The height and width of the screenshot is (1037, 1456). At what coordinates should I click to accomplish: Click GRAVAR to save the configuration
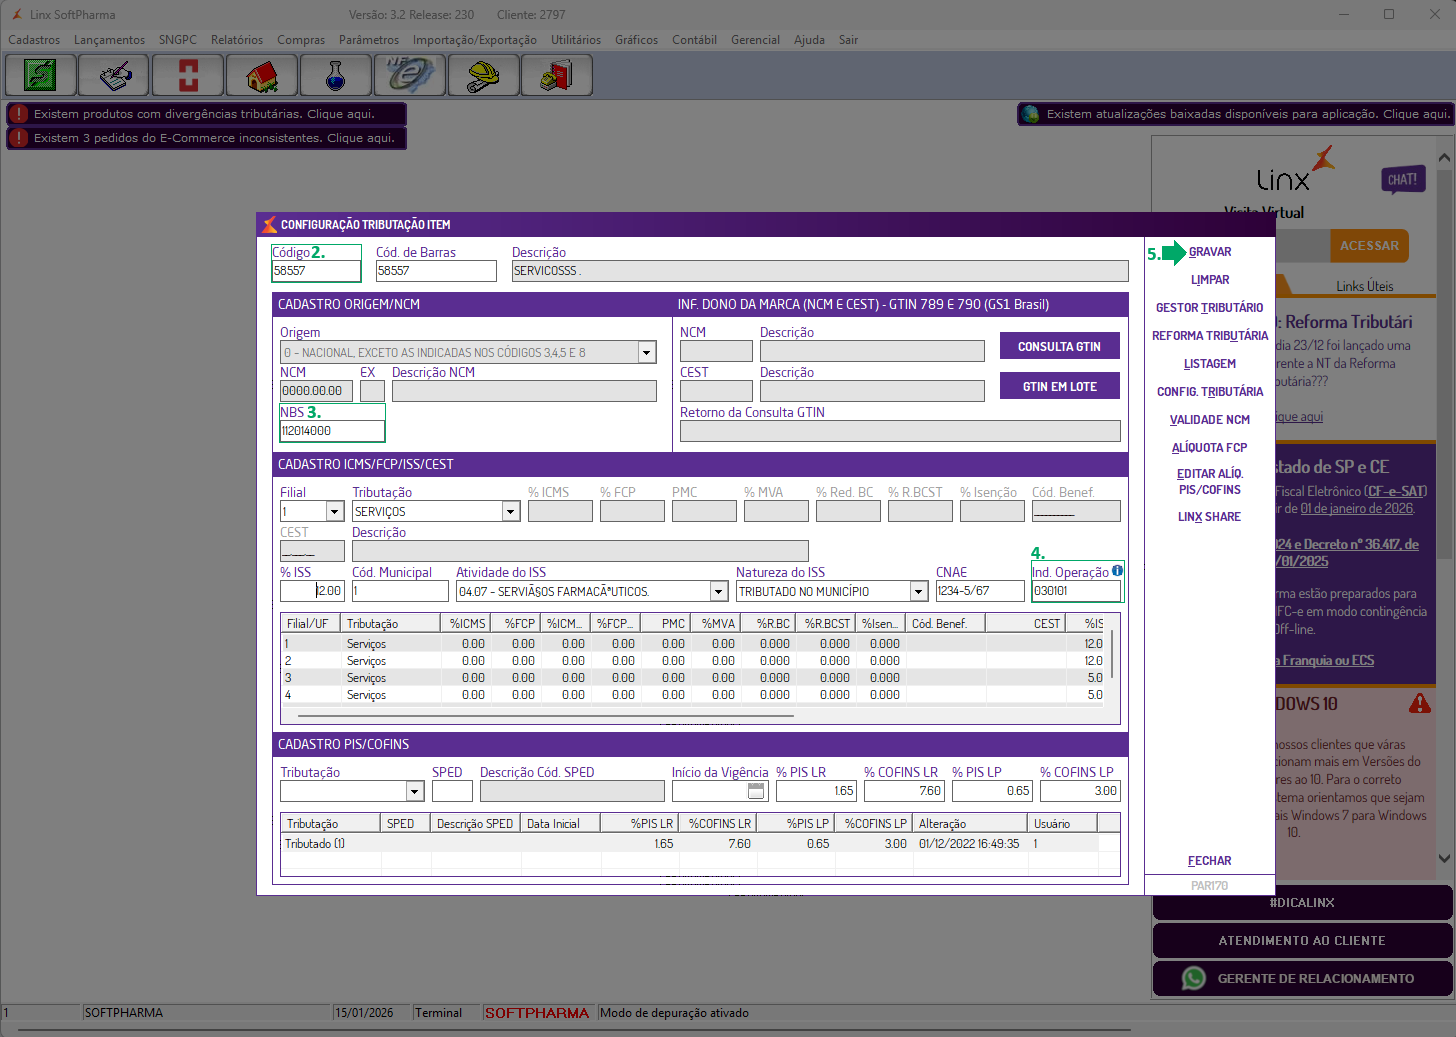[1210, 252]
